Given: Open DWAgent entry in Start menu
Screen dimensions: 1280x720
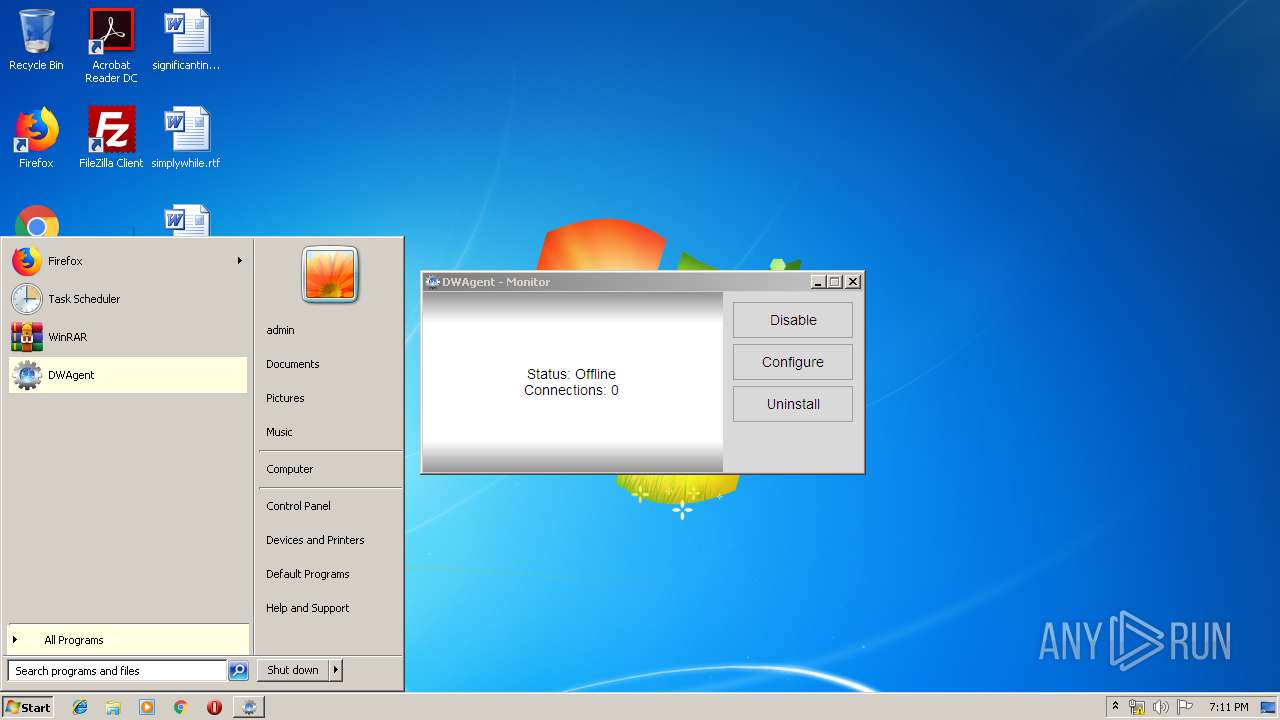Looking at the screenshot, I should click(x=128, y=375).
